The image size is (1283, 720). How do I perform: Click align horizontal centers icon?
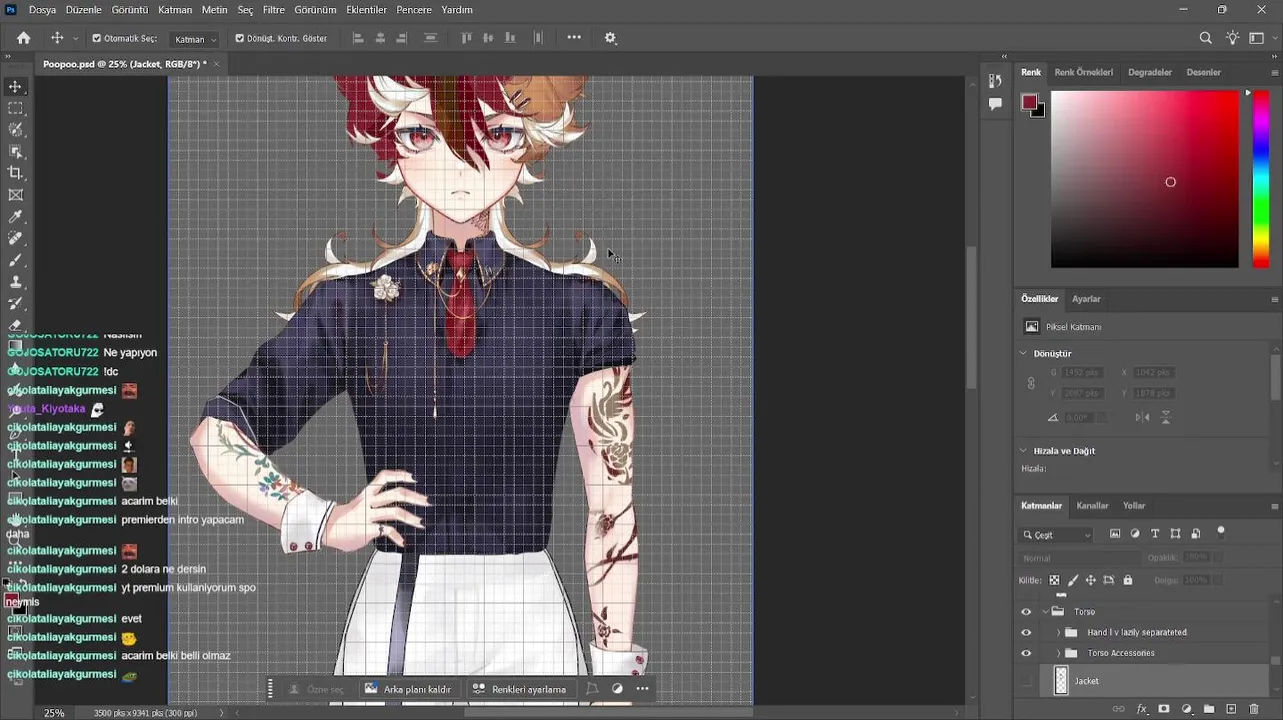pos(380,38)
